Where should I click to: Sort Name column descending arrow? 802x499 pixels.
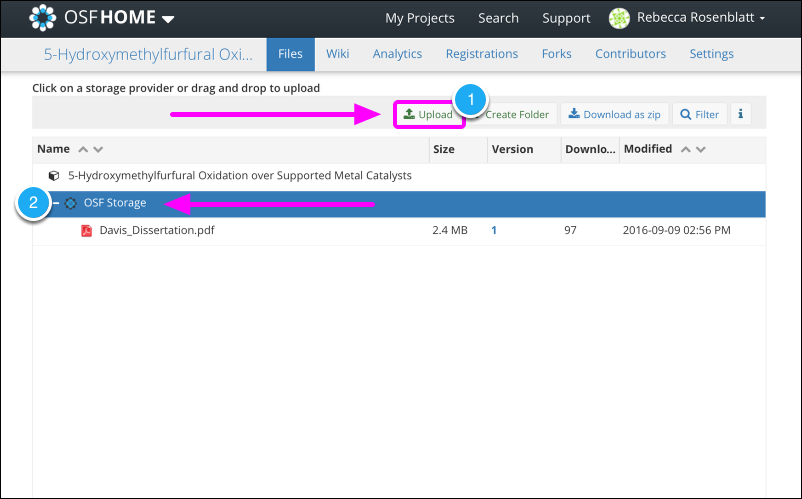[98, 149]
